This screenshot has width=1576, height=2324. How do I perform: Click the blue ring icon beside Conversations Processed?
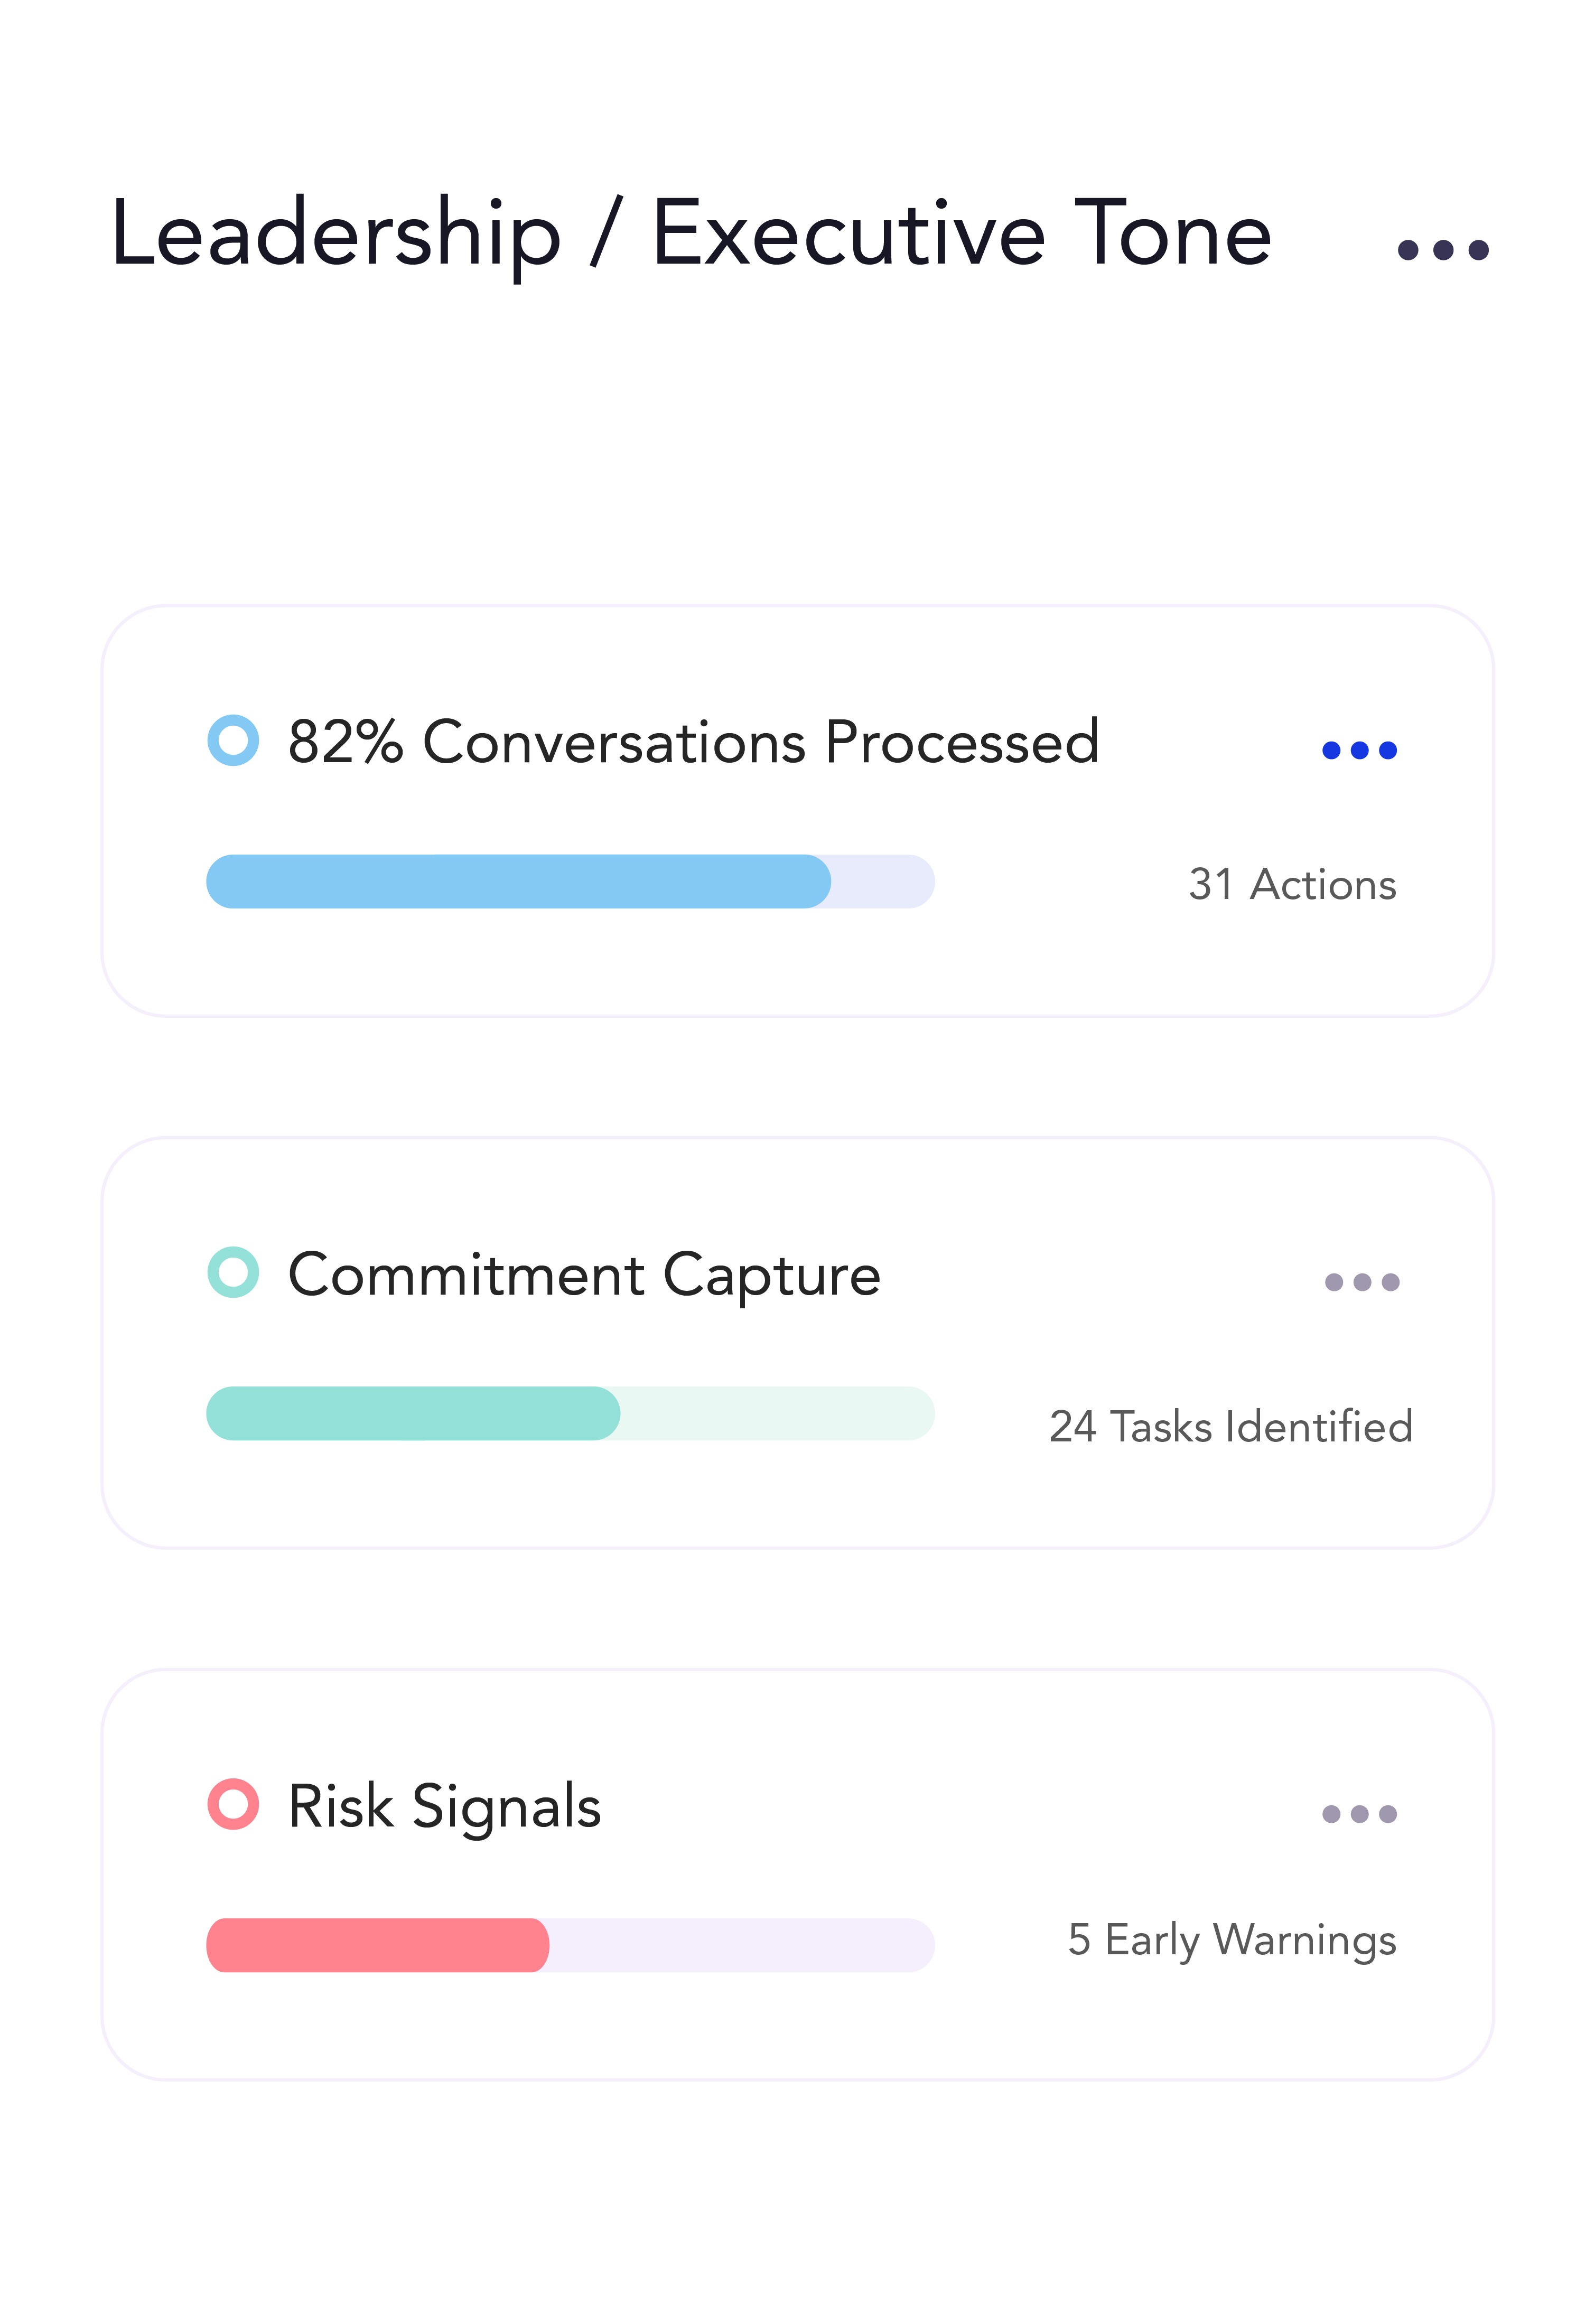point(233,741)
